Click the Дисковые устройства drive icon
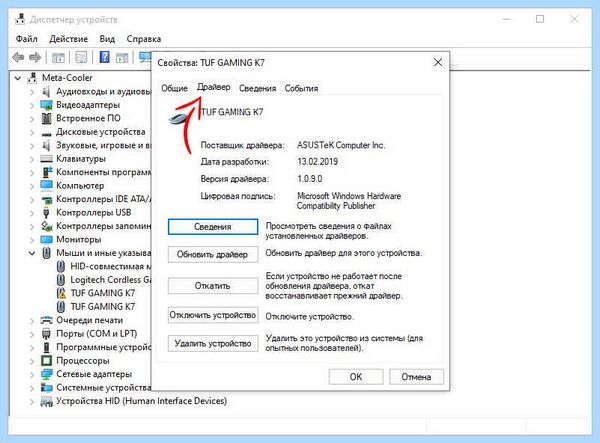Screen dimensions: 600x443 click(46, 134)
